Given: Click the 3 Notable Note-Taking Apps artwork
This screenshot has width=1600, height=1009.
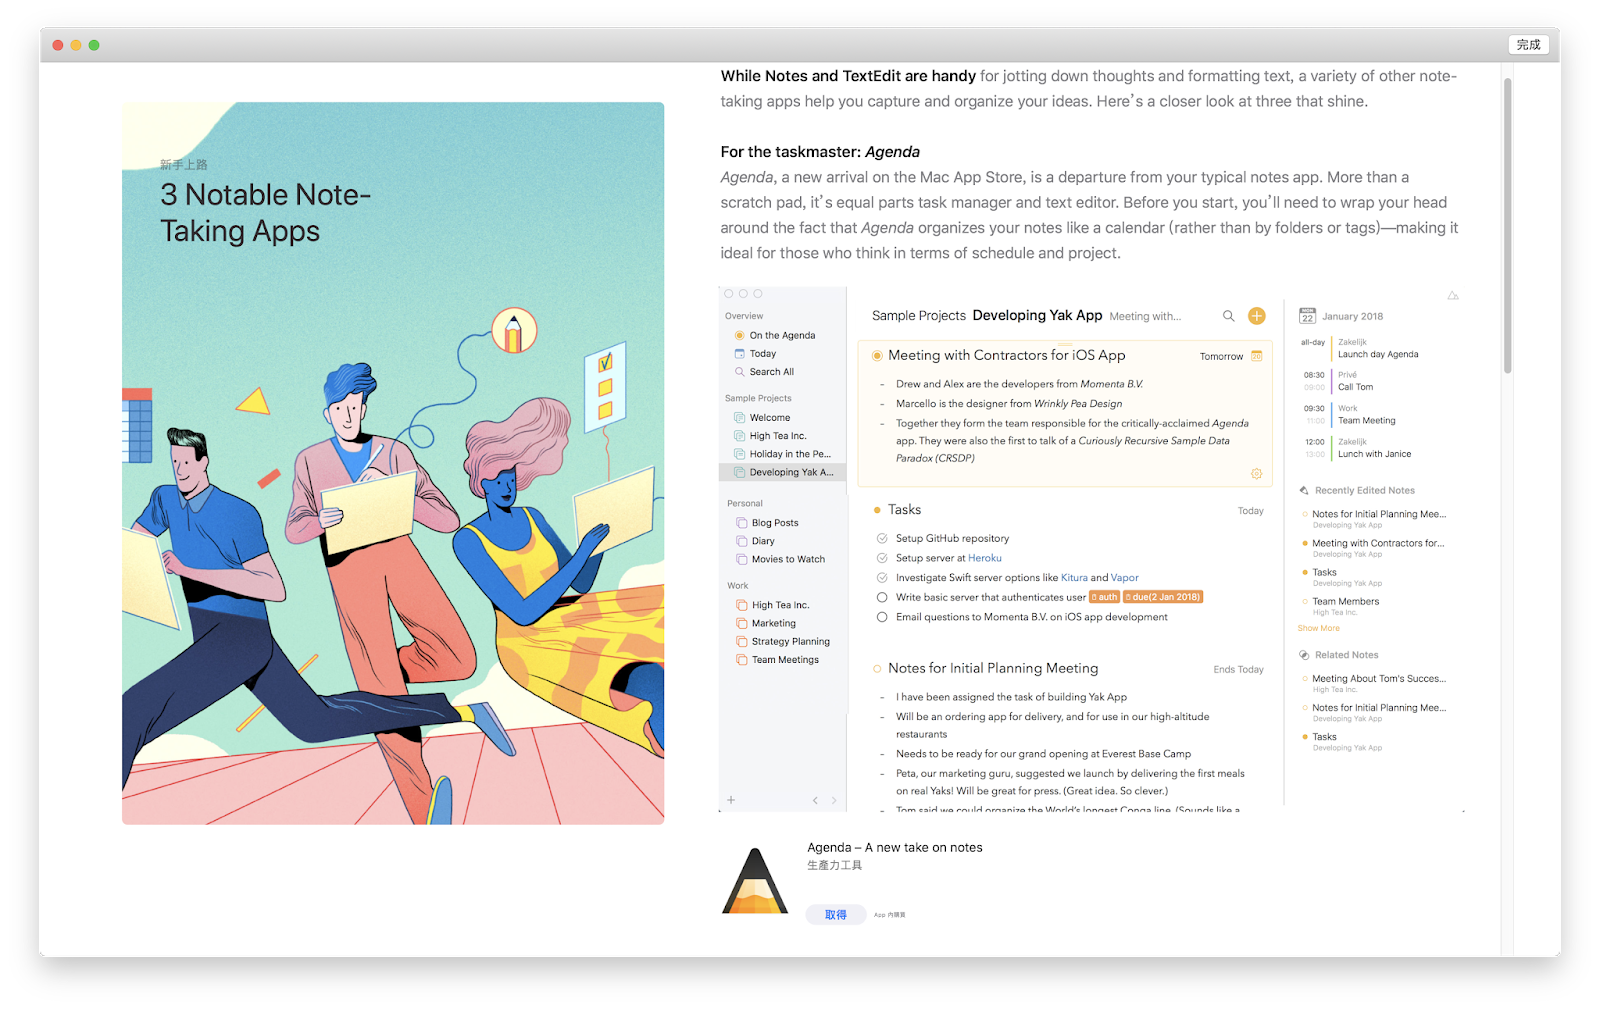Looking at the screenshot, I should [393, 463].
